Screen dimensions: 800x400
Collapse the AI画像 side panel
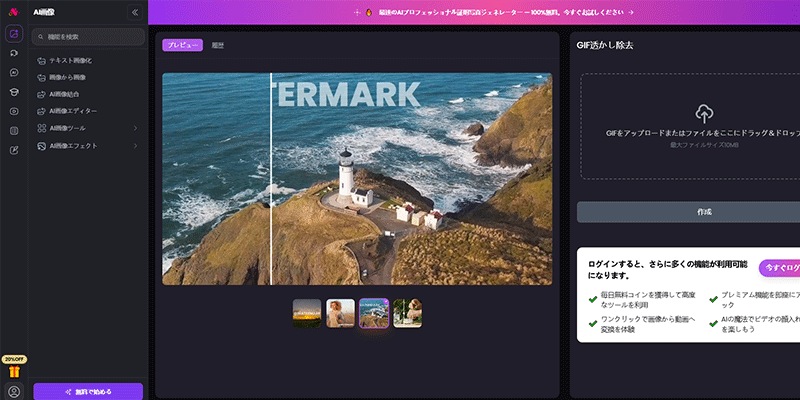click(135, 12)
